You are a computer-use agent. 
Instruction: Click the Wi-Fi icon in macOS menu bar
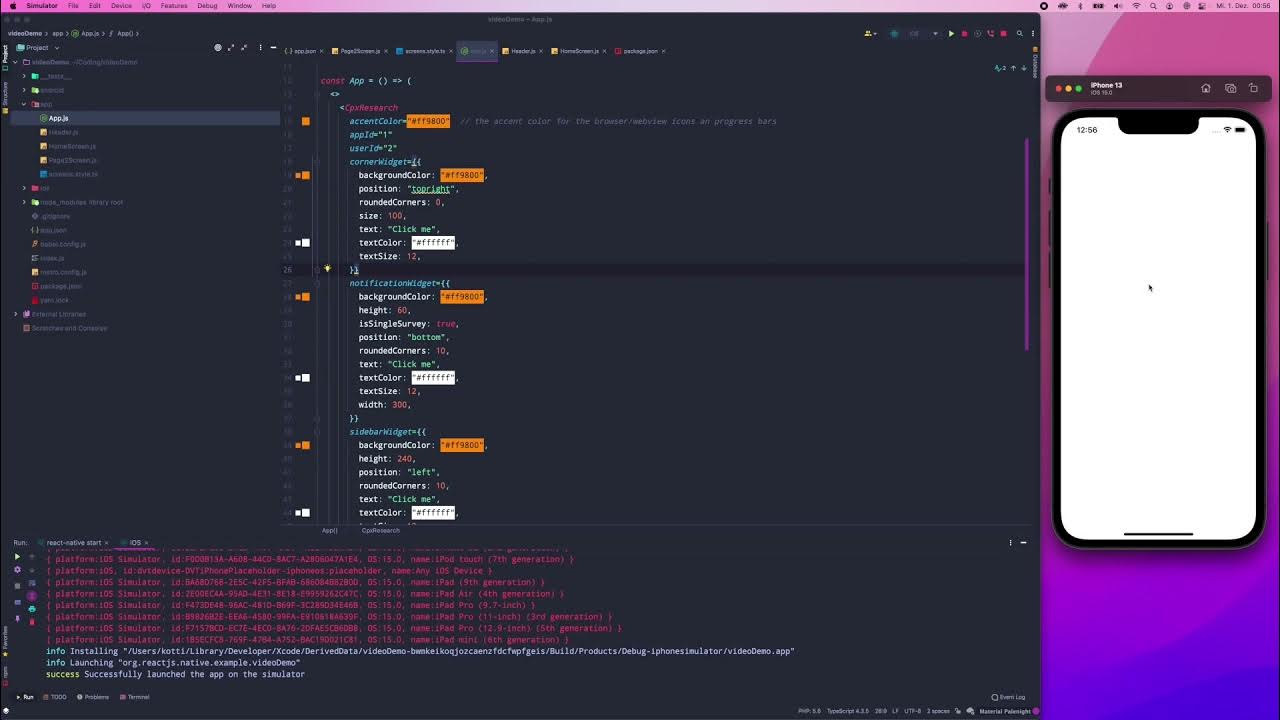(x=1136, y=6)
